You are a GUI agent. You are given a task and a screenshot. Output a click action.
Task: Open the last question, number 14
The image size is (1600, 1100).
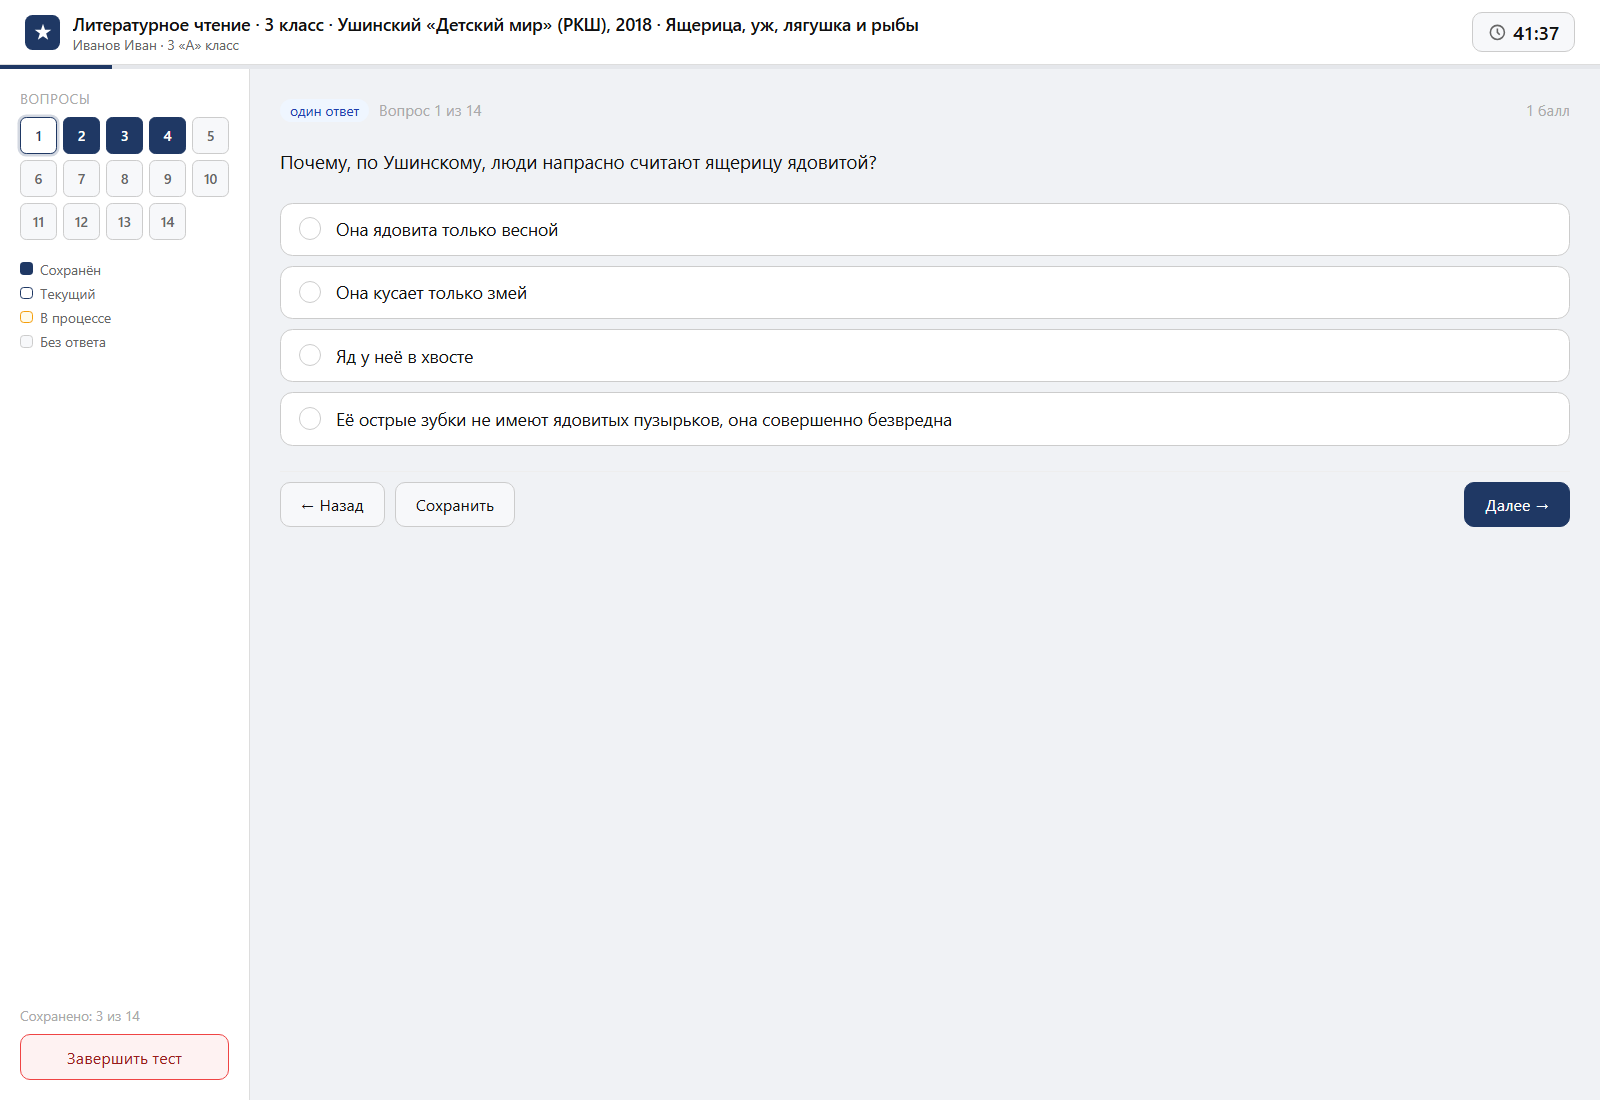pos(167,222)
